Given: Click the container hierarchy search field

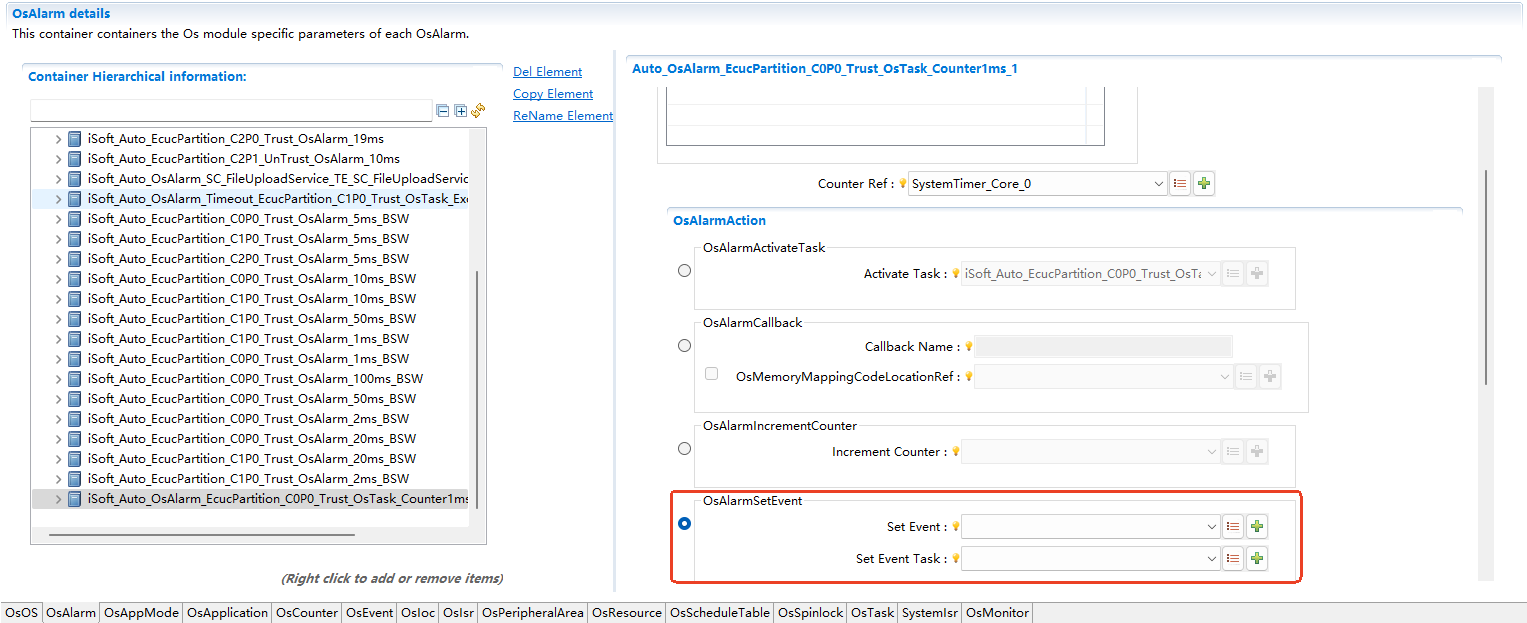Looking at the screenshot, I should coord(231,111).
